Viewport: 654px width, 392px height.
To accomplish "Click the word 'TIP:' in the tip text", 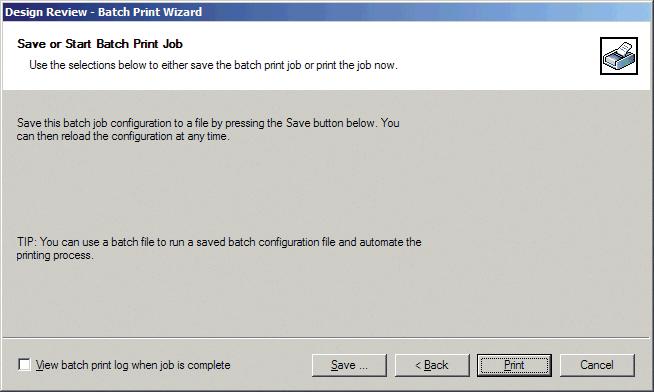I will point(27,242).
